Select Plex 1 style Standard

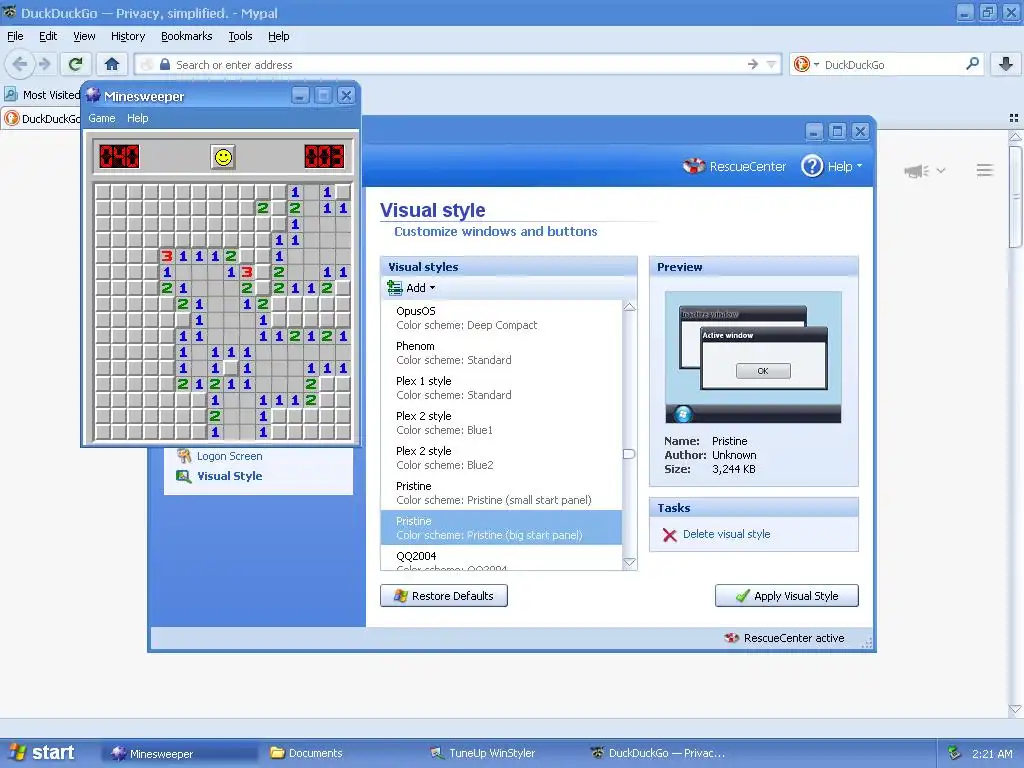coord(502,388)
